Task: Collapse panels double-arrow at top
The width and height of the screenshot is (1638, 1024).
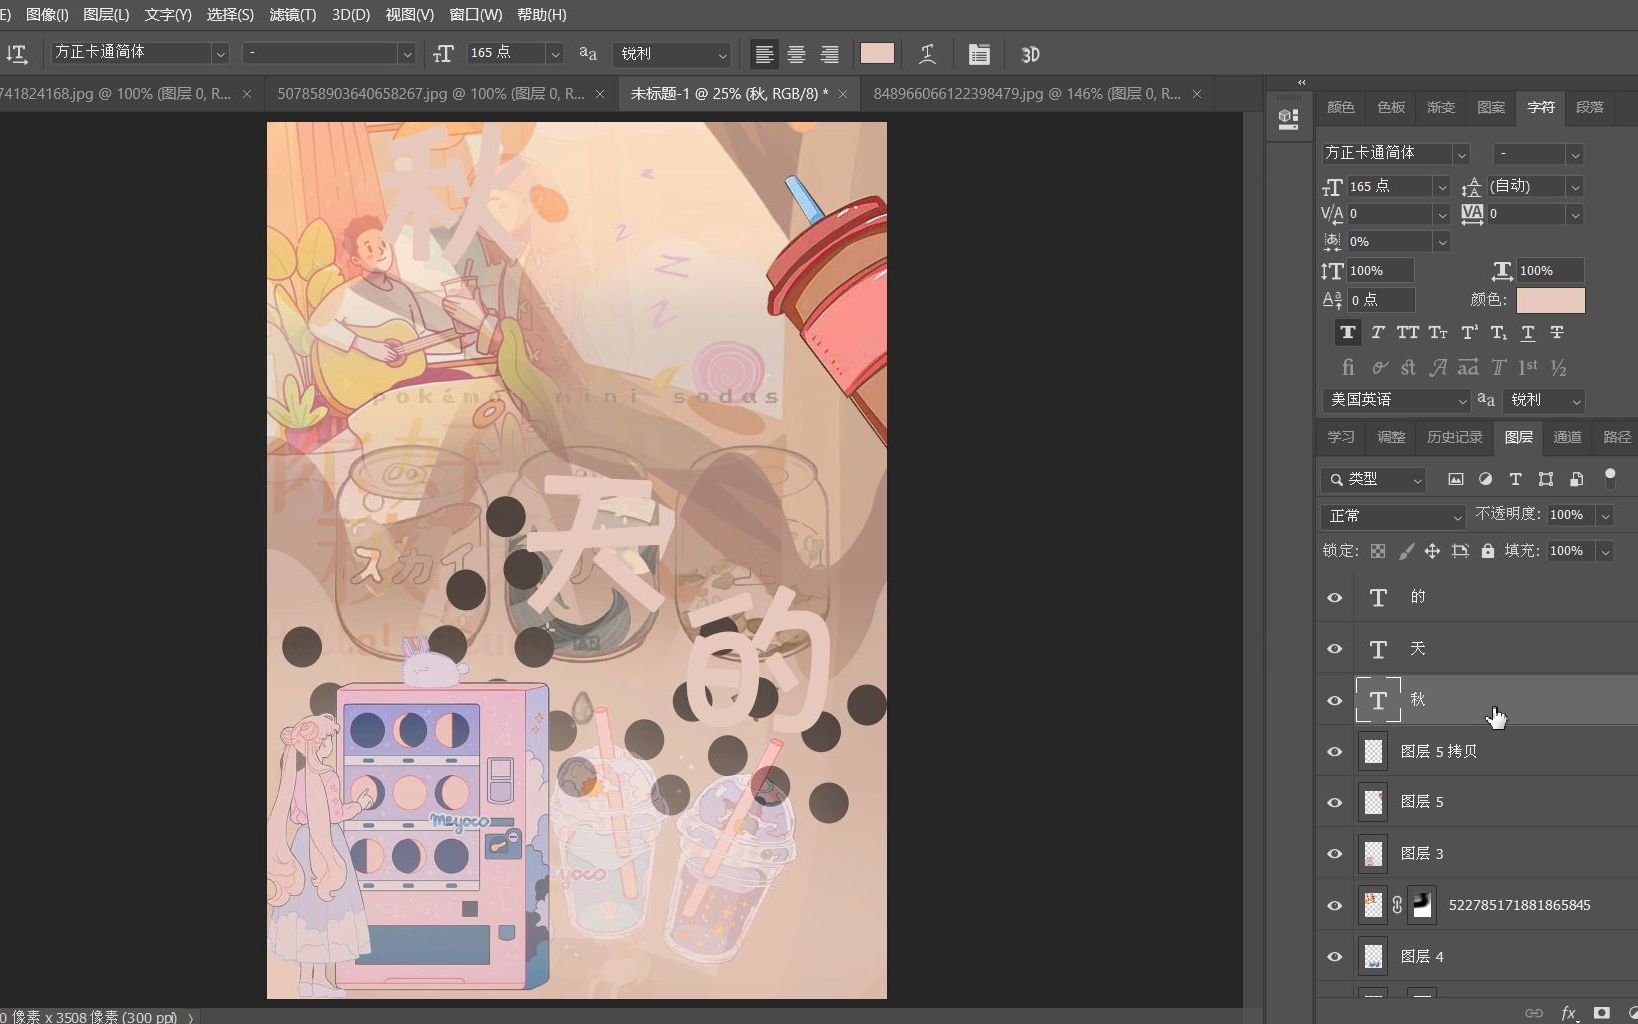Action: click(1301, 82)
